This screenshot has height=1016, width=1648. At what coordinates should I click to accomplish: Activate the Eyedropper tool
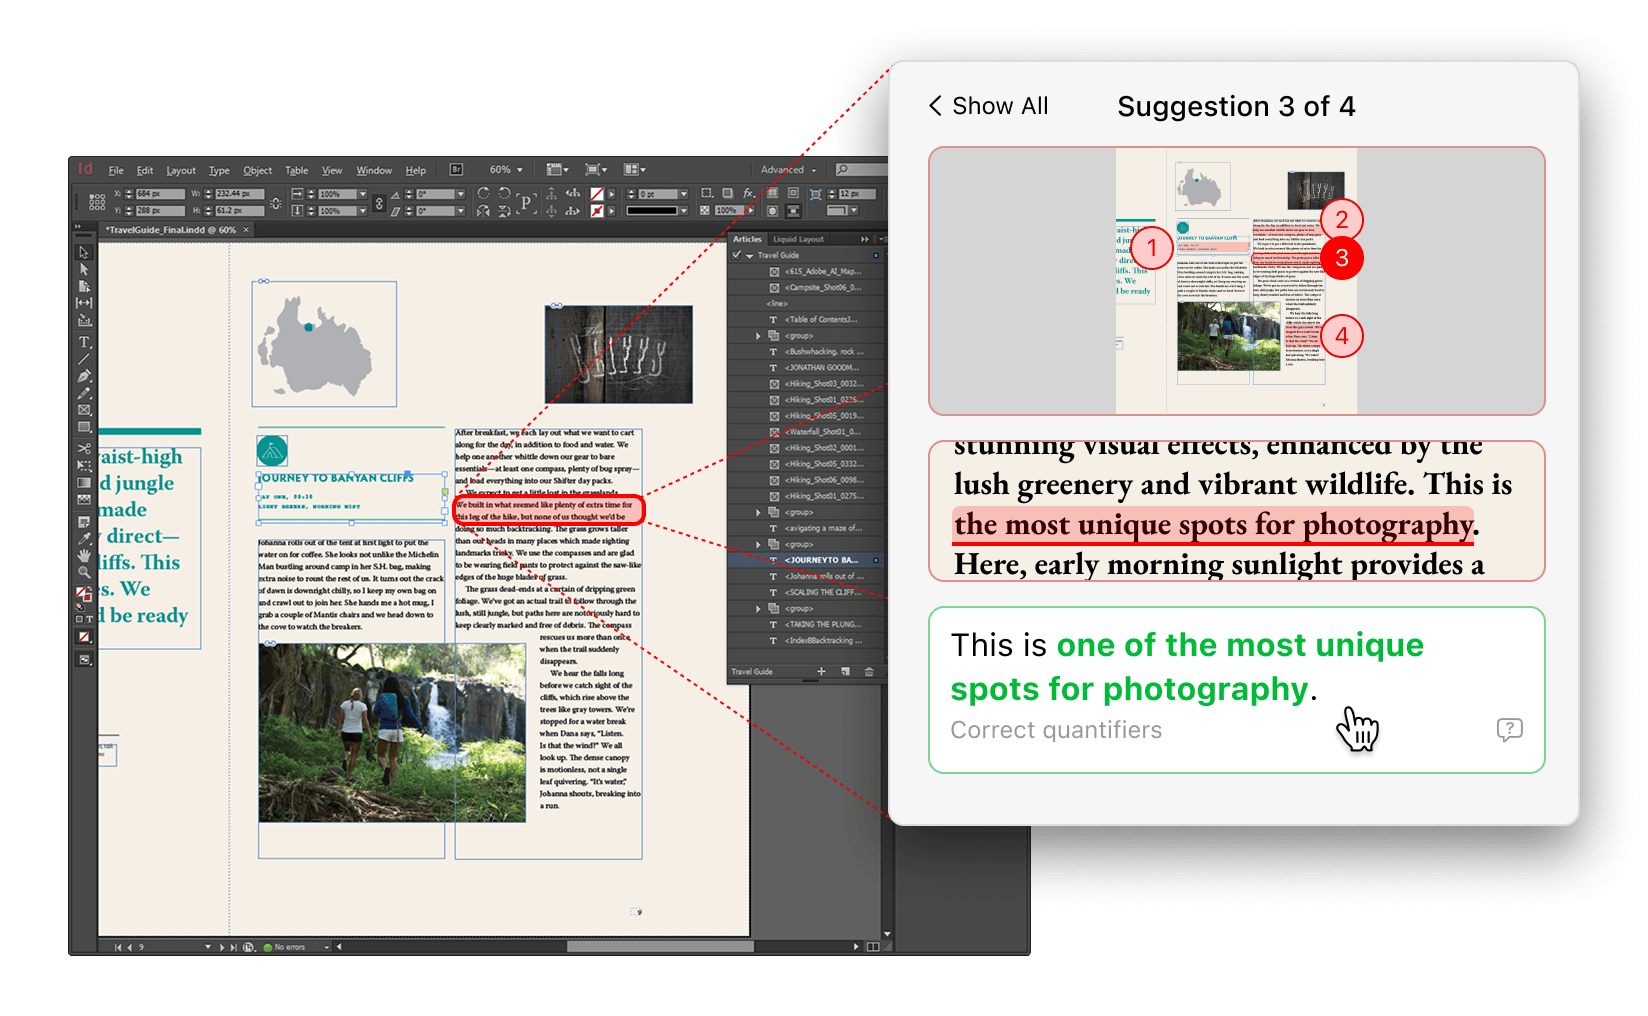click(x=84, y=538)
